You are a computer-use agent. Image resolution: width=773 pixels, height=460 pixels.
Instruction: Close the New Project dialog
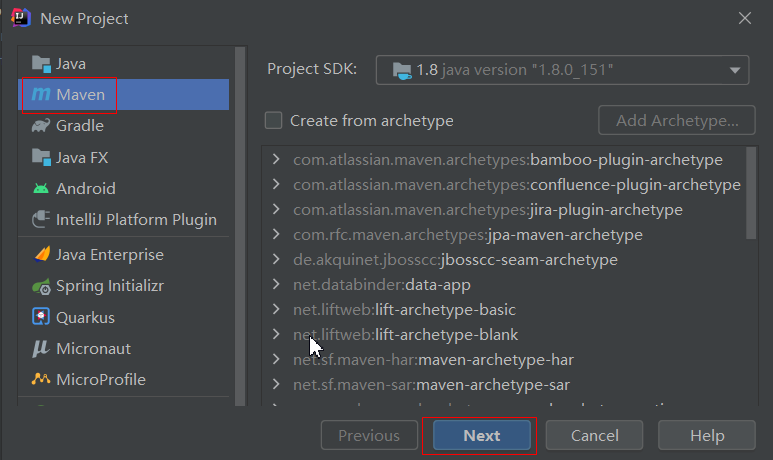click(x=744, y=18)
